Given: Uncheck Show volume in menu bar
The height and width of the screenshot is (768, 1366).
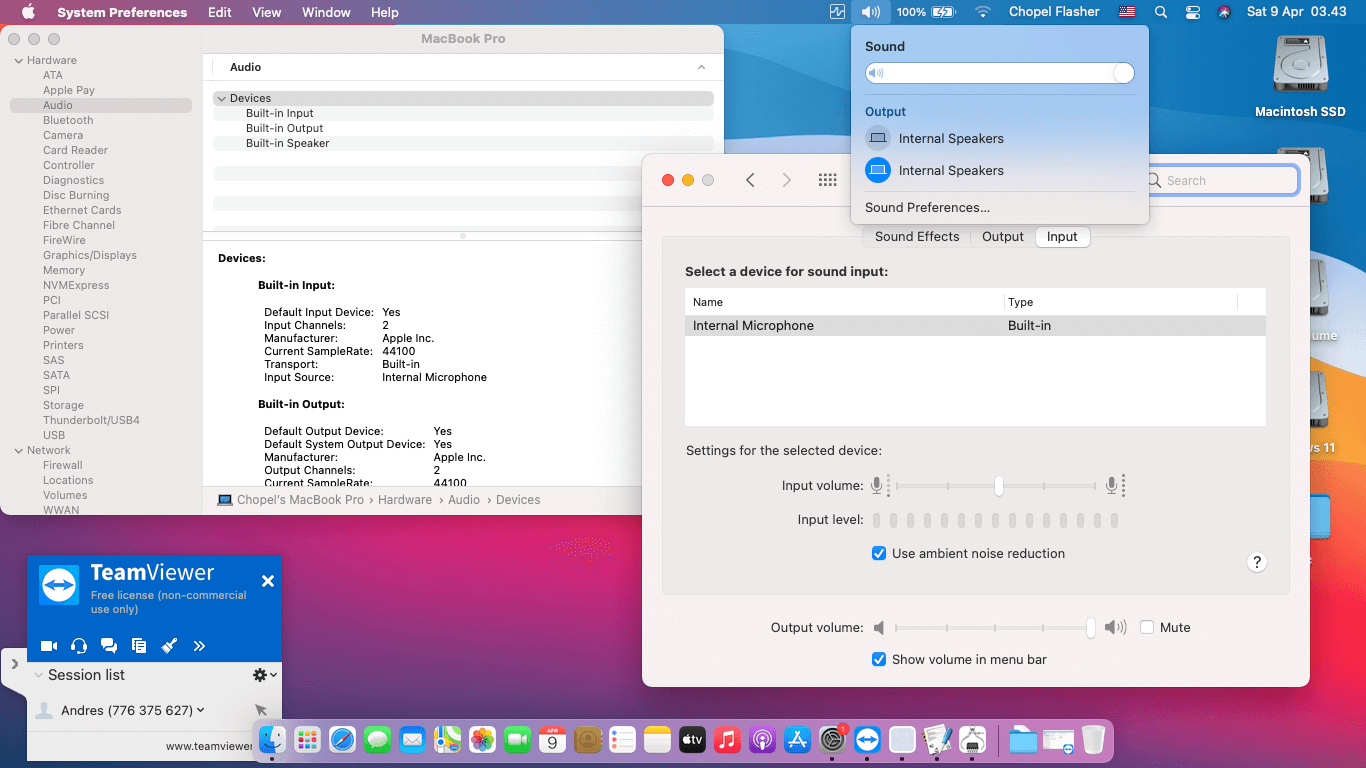Looking at the screenshot, I should point(879,660).
